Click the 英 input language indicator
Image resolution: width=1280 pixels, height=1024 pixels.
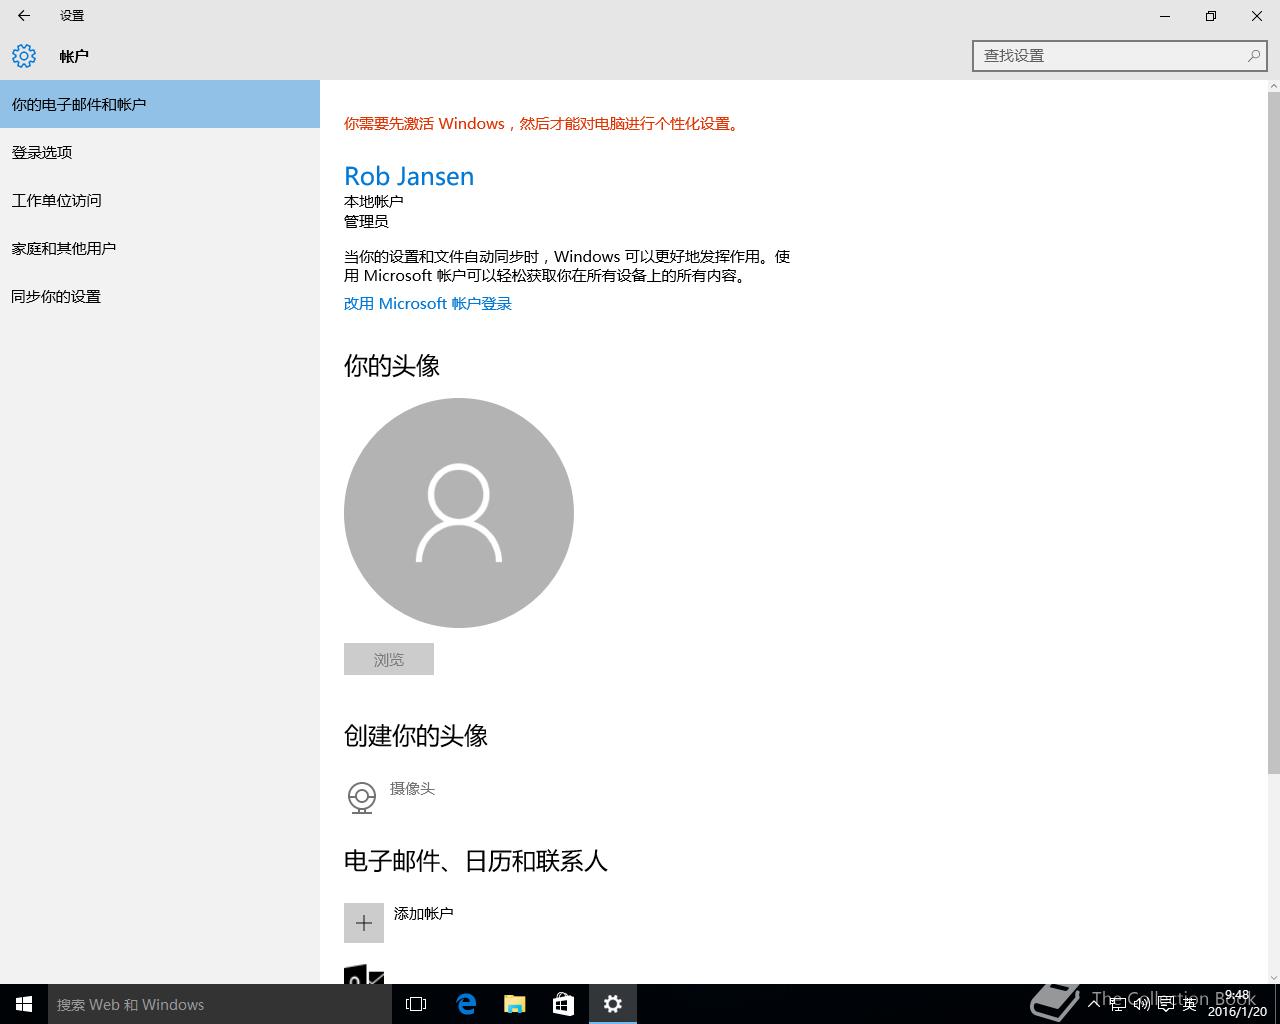(1190, 1004)
